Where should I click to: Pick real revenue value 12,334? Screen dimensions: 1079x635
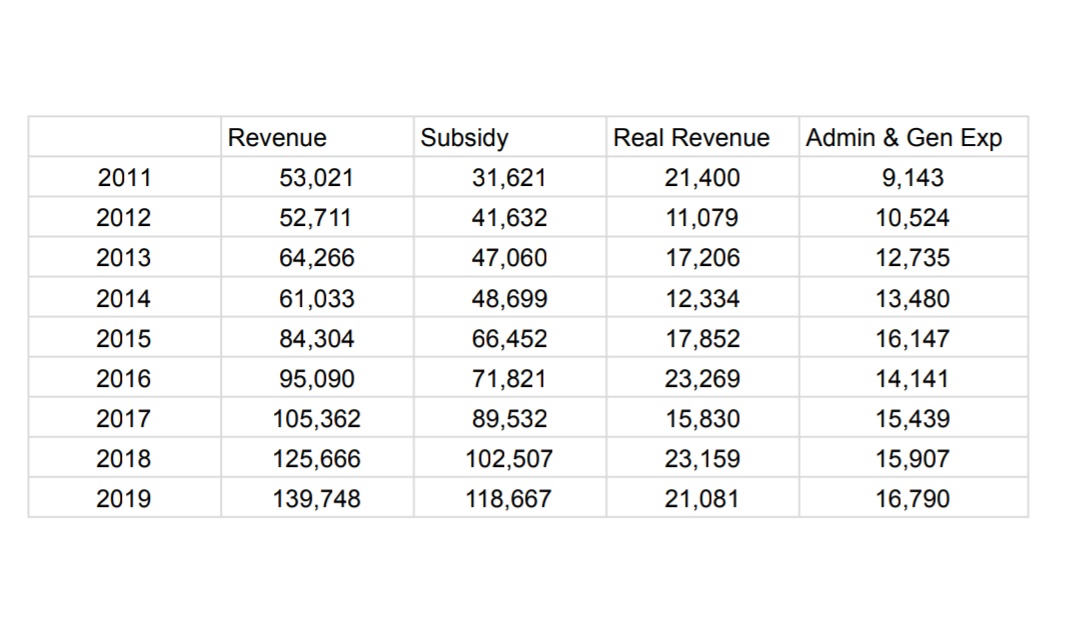(703, 299)
